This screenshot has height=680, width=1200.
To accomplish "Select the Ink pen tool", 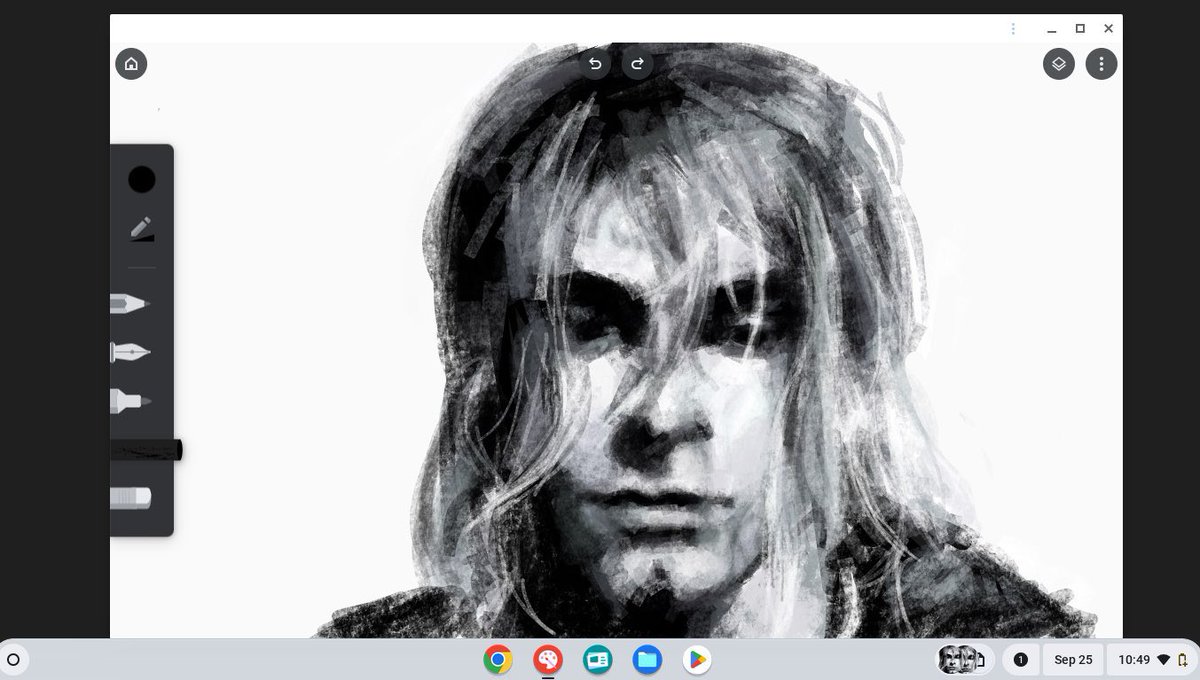I will coord(130,352).
